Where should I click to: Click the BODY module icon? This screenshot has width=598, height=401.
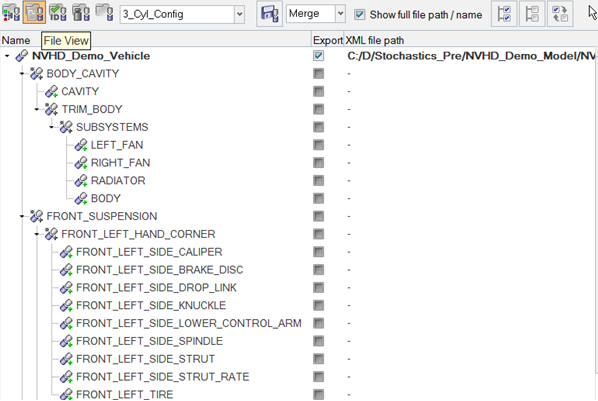[x=81, y=198]
